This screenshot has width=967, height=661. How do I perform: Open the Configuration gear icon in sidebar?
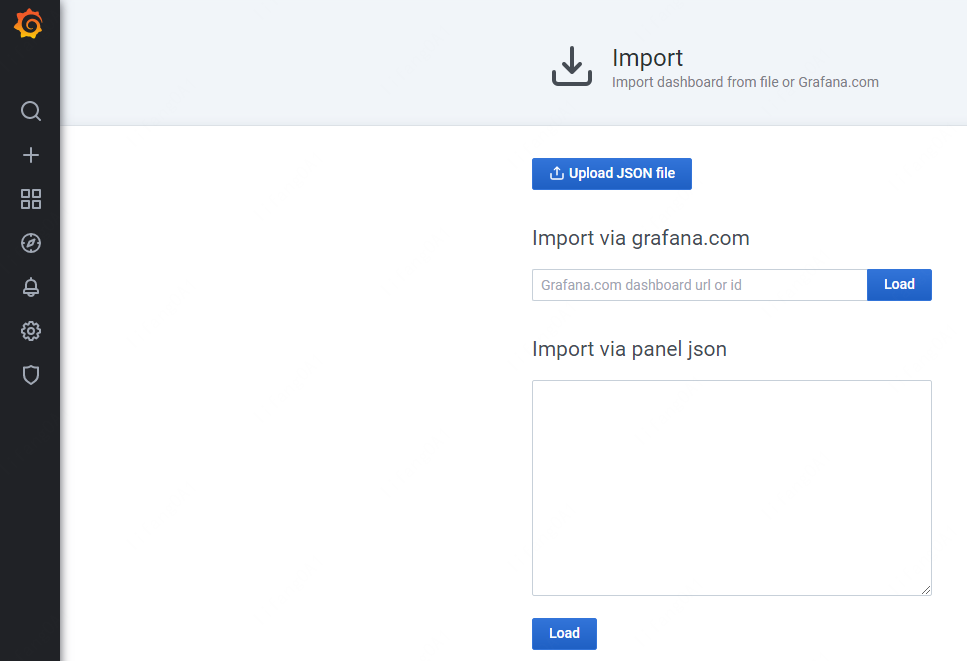(x=30, y=331)
